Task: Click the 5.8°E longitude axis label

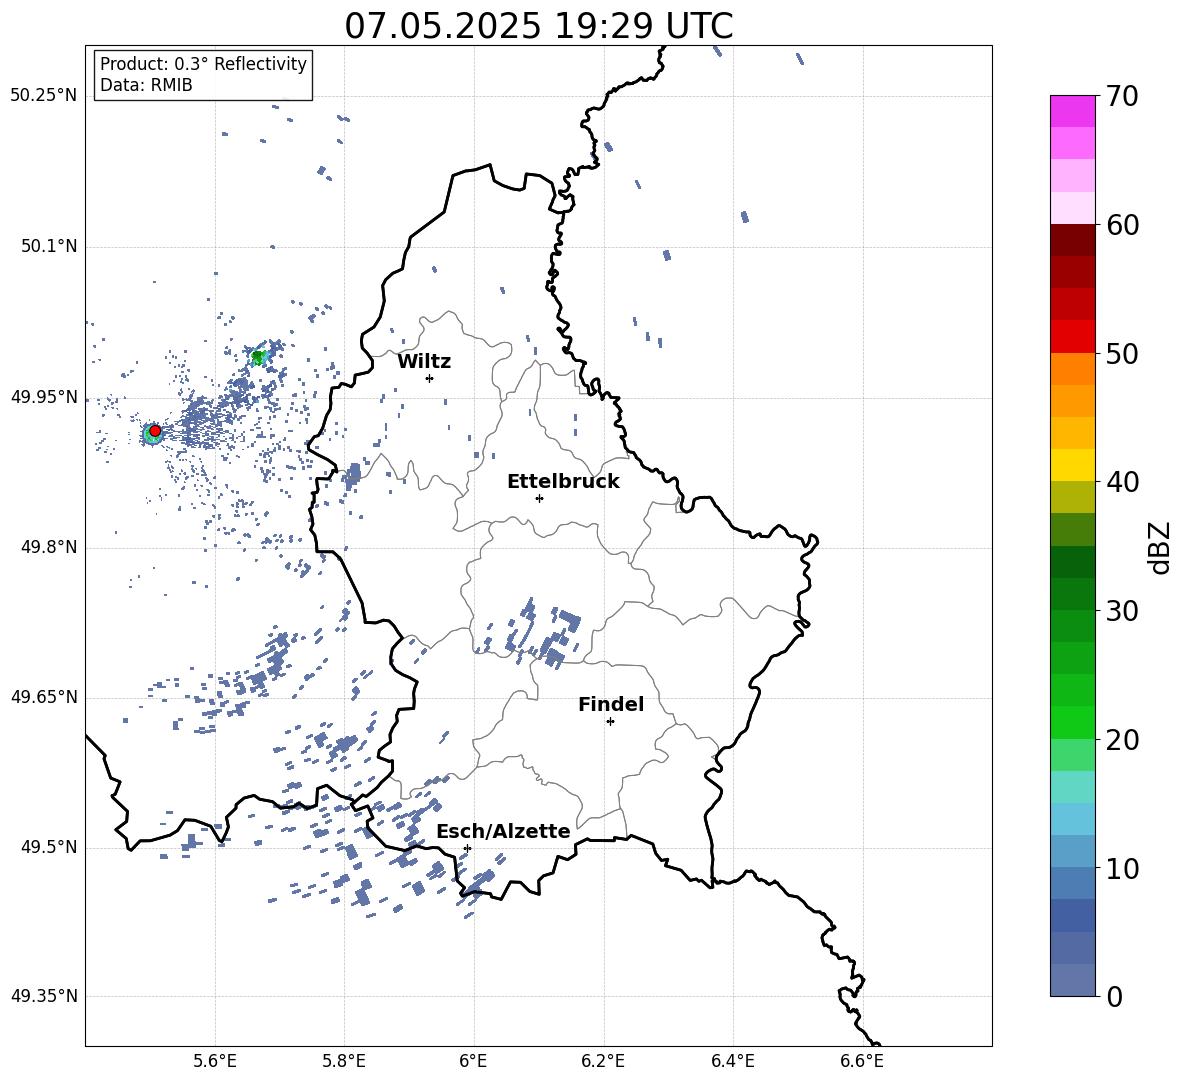Action: (344, 1061)
